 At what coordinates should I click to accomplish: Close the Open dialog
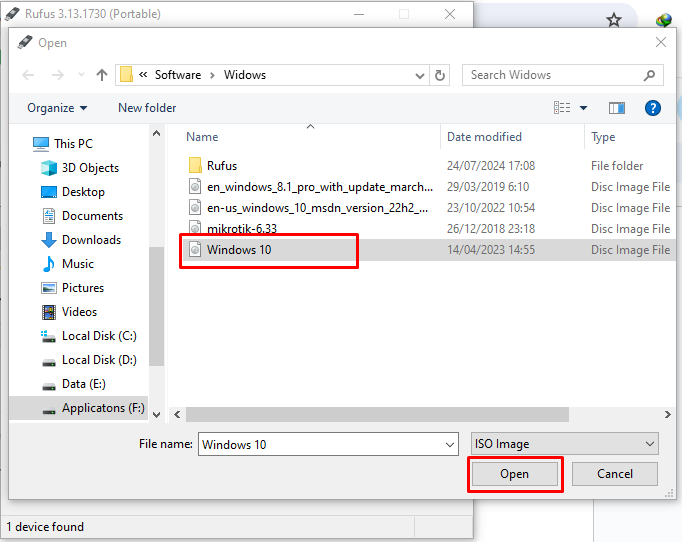click(x=661, y=42)
